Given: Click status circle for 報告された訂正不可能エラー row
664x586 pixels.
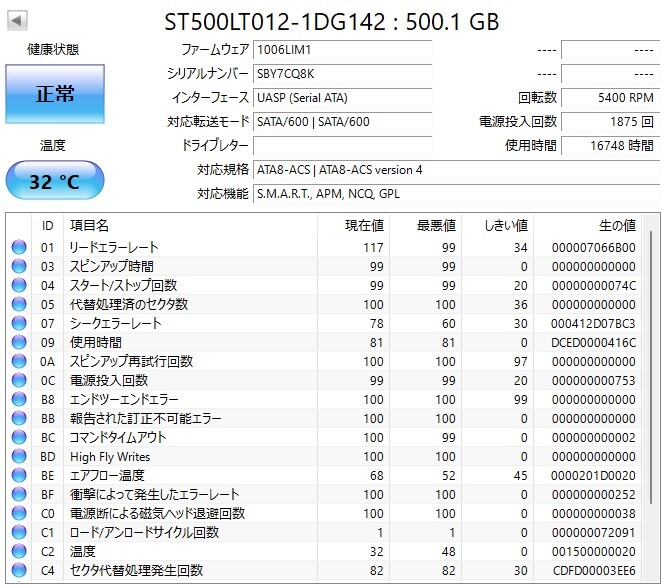Looking at the screenshot, I should (19, 418).
